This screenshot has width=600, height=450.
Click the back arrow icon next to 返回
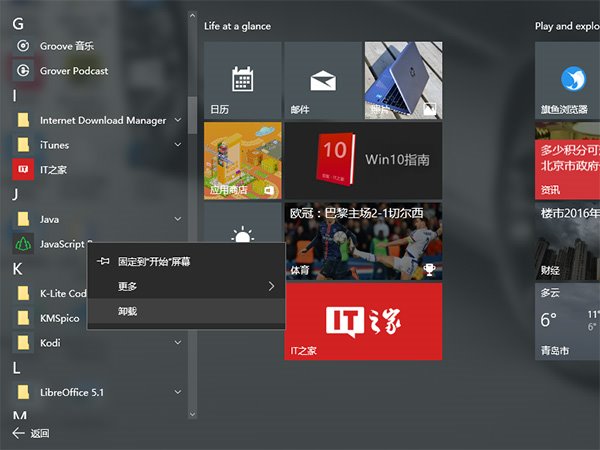click(18, 433)
